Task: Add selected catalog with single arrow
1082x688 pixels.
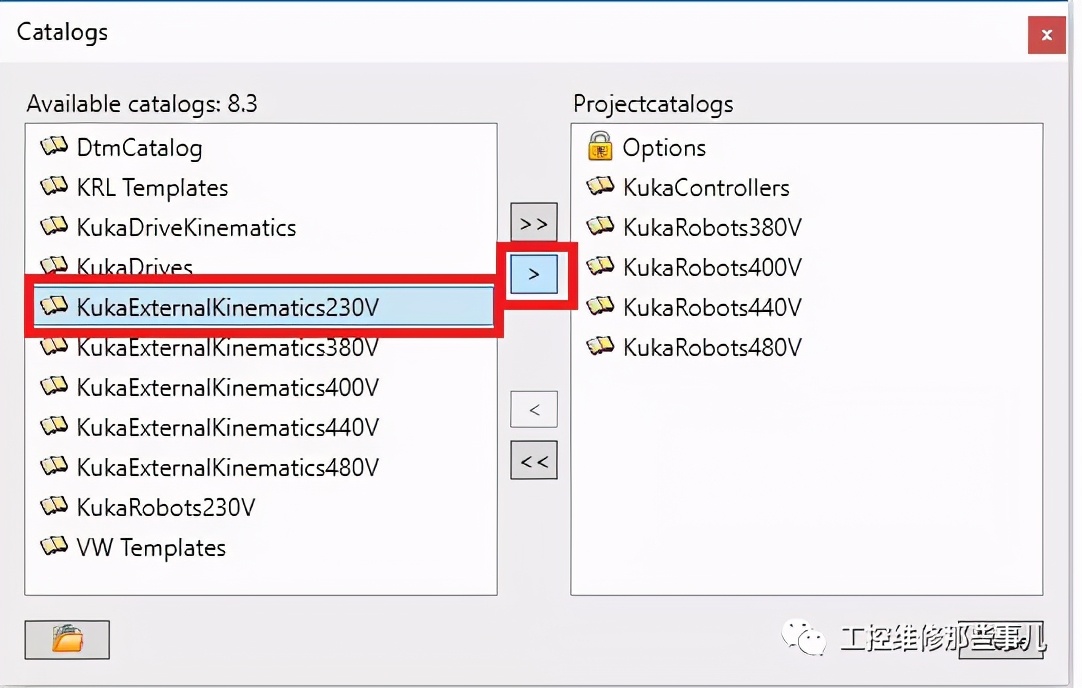Action: click(533, 273)
